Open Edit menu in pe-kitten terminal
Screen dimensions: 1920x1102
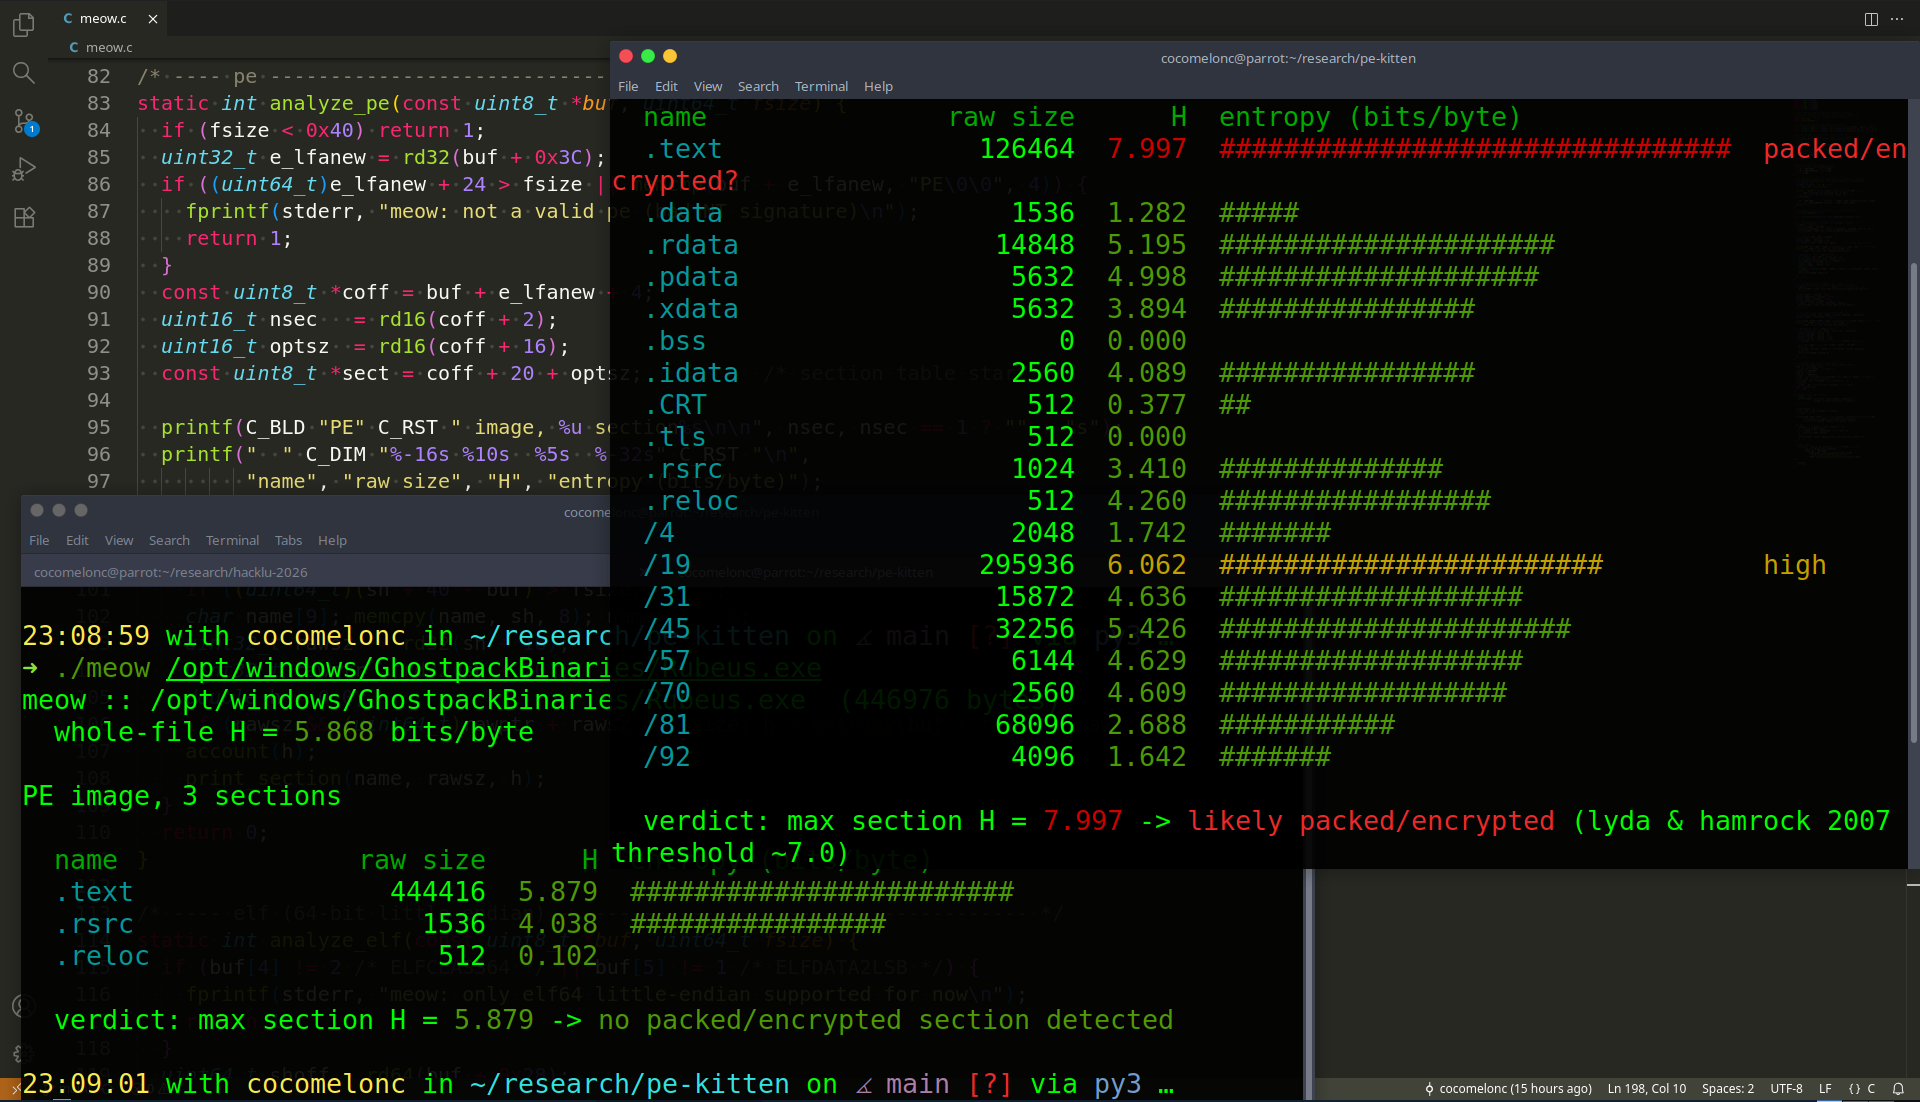point(666,87)
